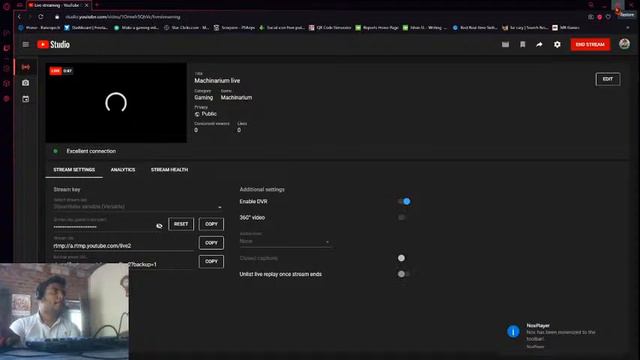The image size is (640, 360).
Task: Click the Opera logo menu icon
Action: click(x=6, y=6)
